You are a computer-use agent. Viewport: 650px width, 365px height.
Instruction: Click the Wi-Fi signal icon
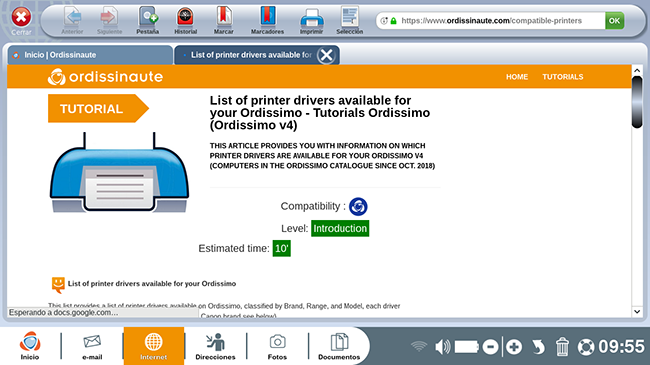[x=419, y=346]
